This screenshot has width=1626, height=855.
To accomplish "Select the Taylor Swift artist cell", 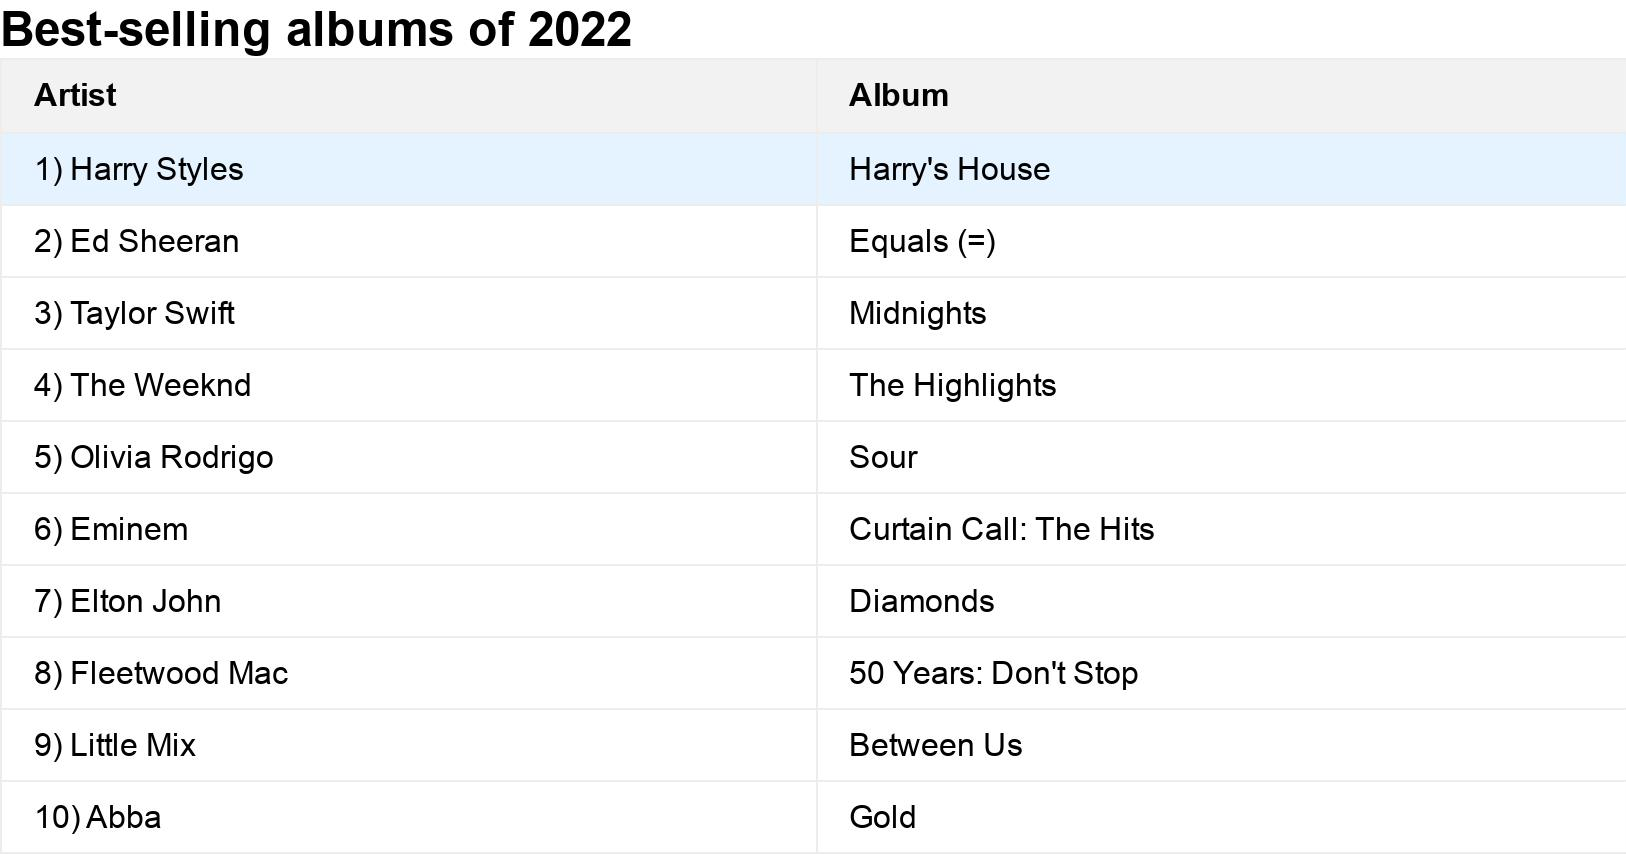I will pyautogui.click(x=135, y=313).
